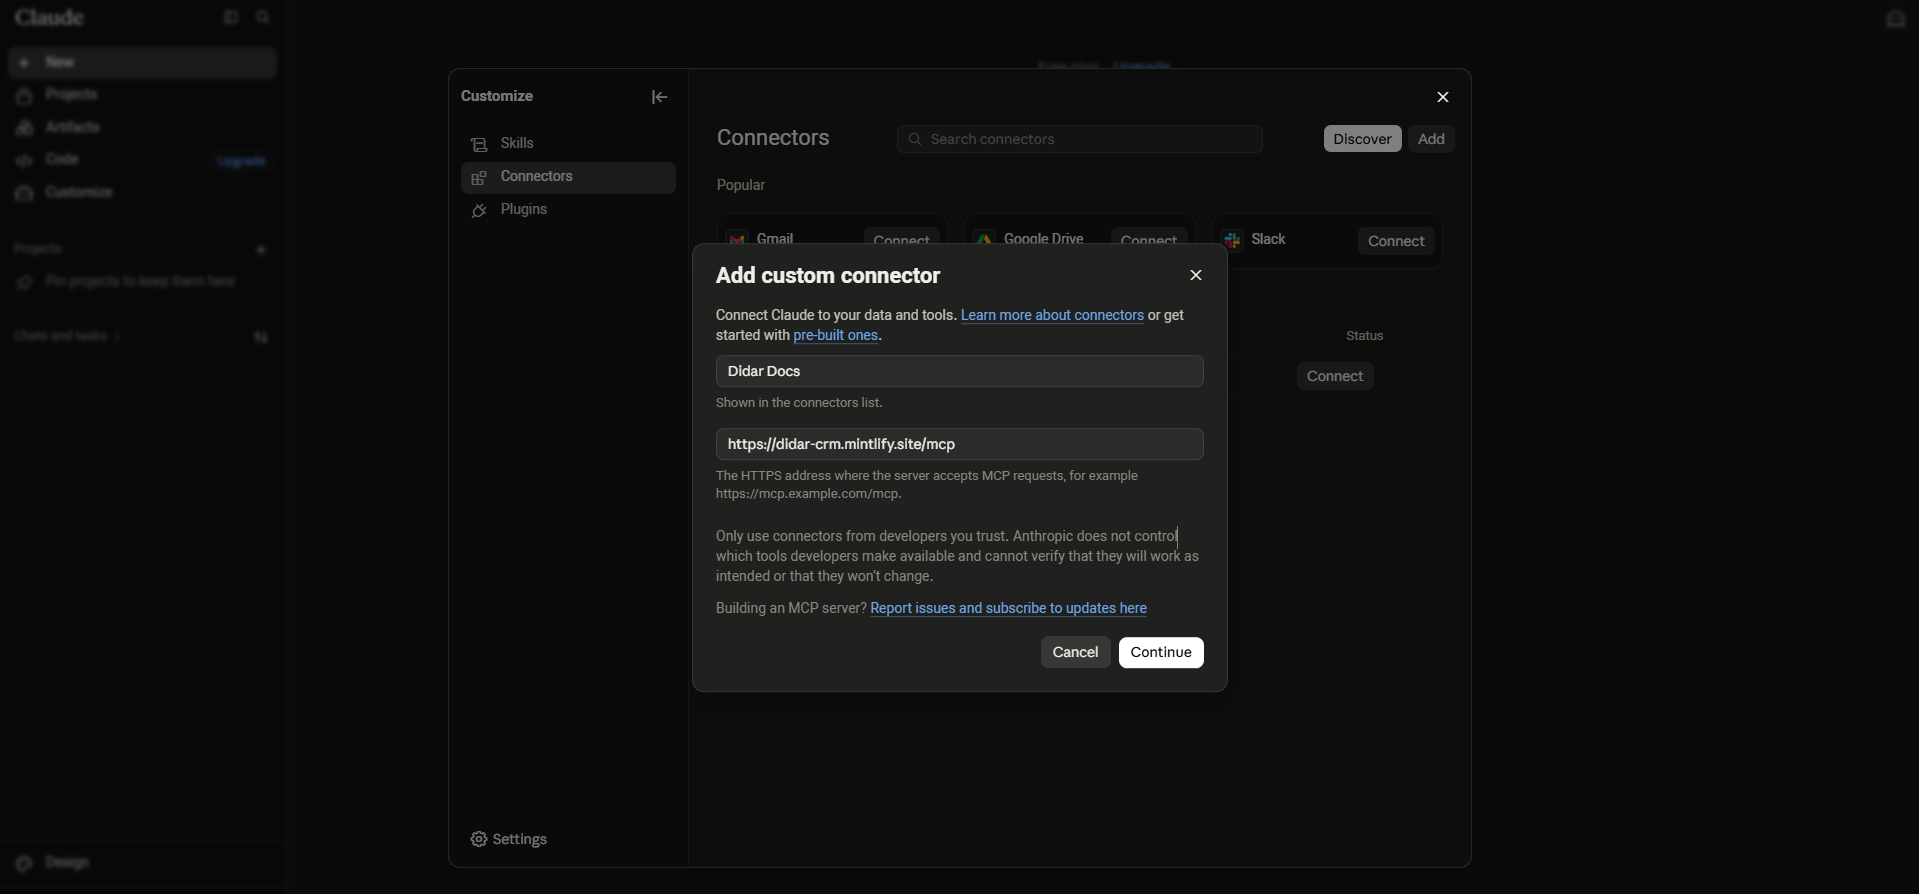Open Settings at the bottom of Customize
This screenshot has height=894, width=1919.
tap(509, 839)
